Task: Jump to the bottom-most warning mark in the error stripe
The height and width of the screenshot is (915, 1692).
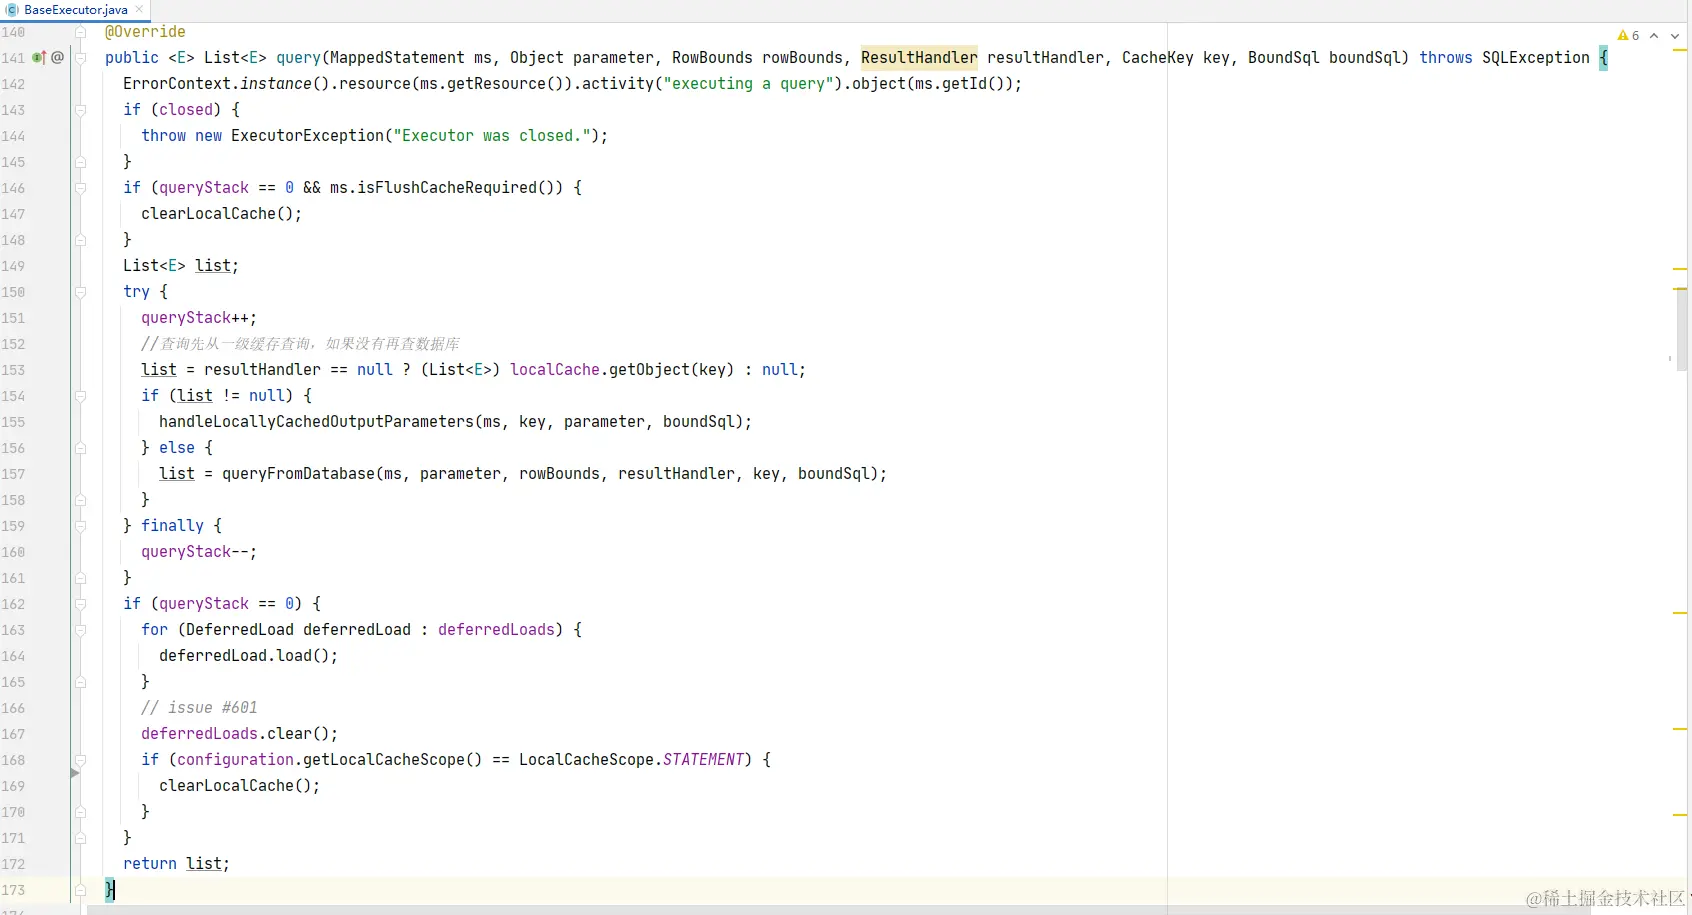Action: tap(1680, 815)
